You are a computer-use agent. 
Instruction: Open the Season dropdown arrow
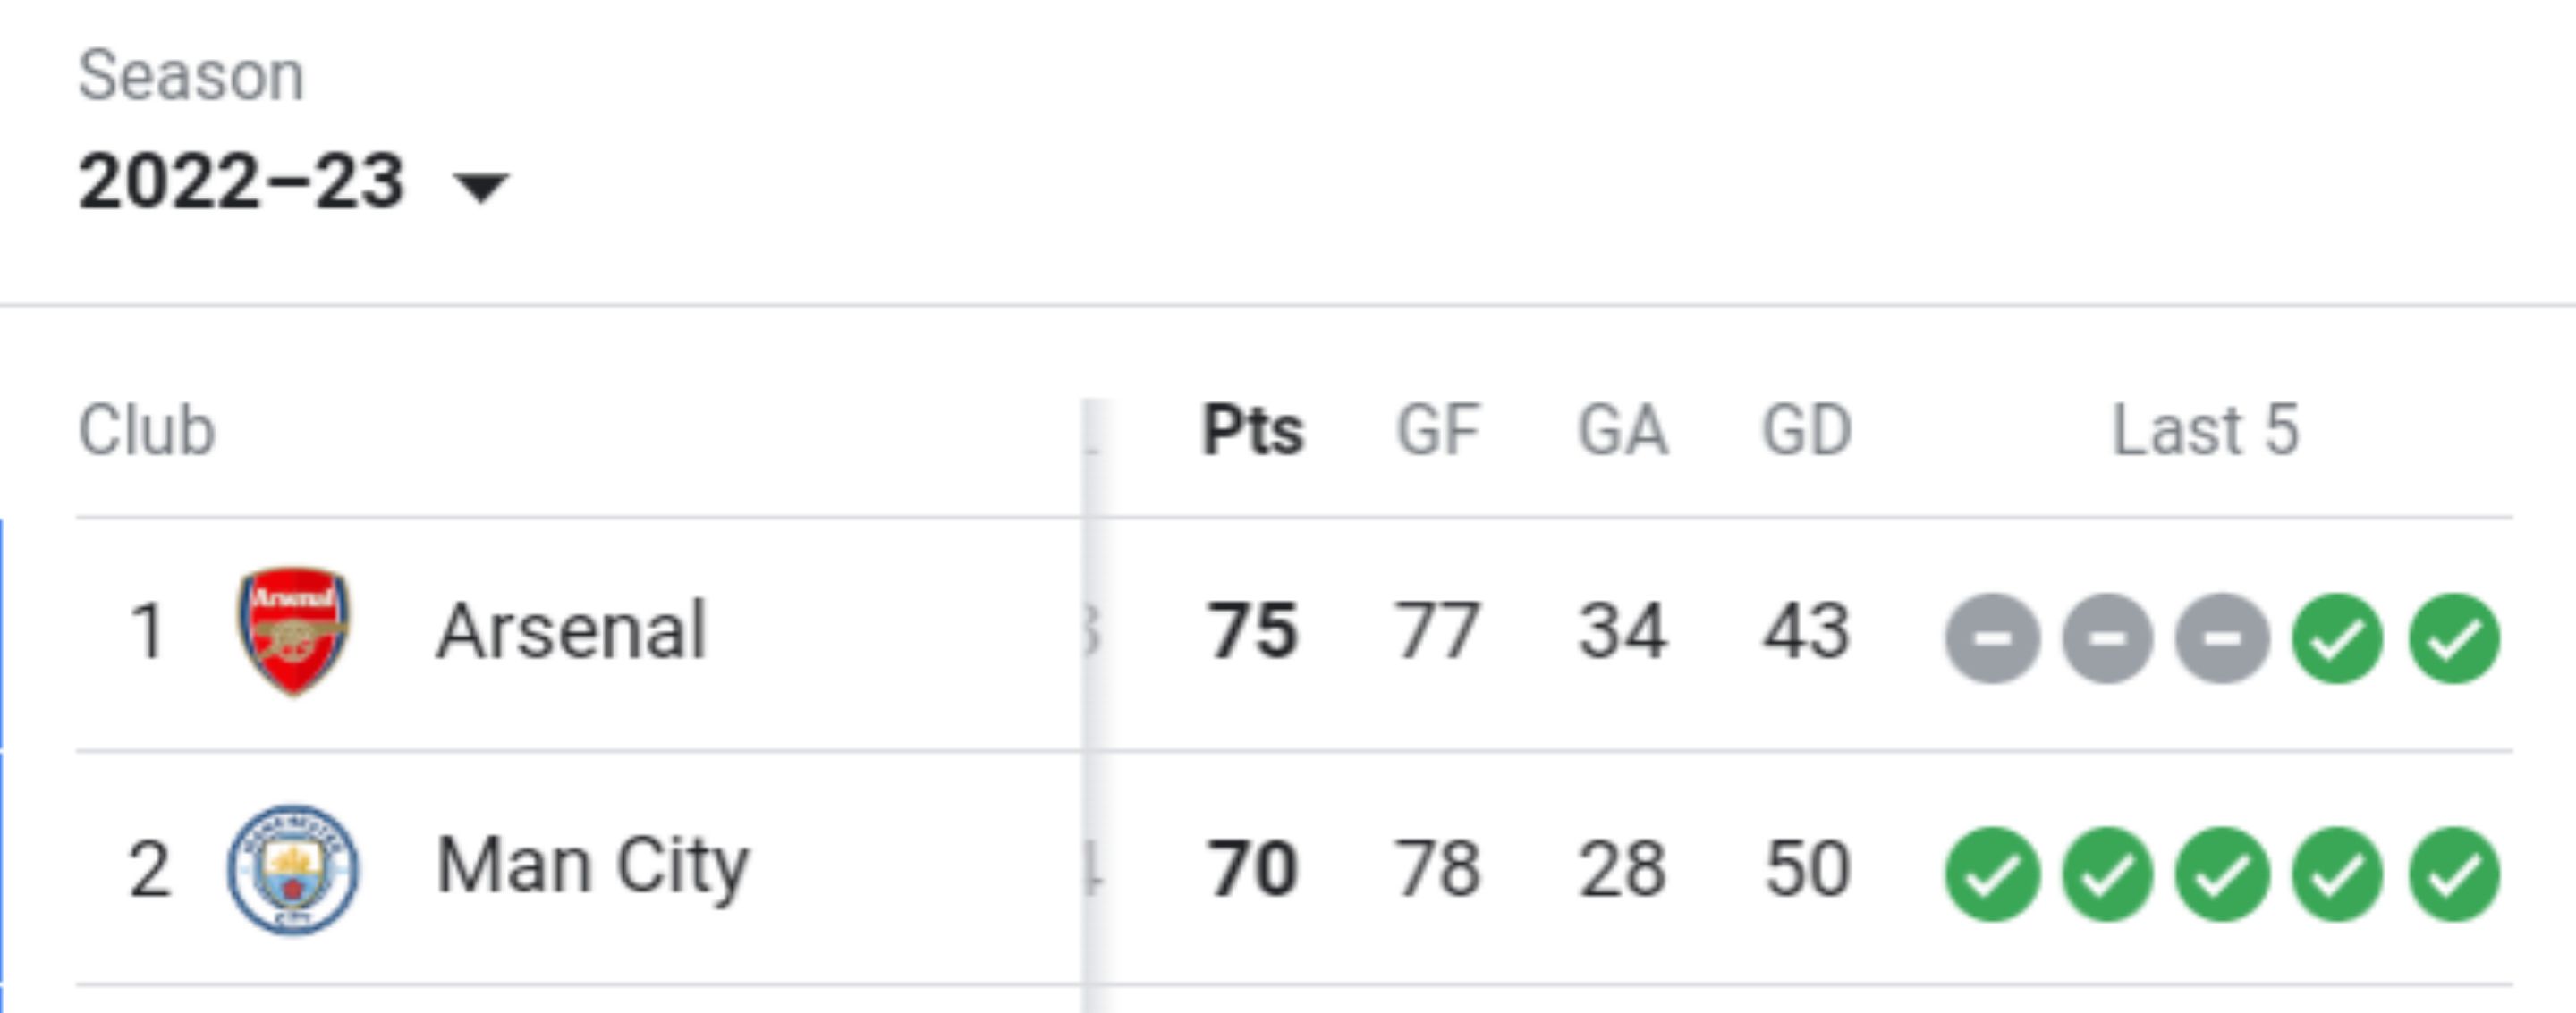pos(481,186)
